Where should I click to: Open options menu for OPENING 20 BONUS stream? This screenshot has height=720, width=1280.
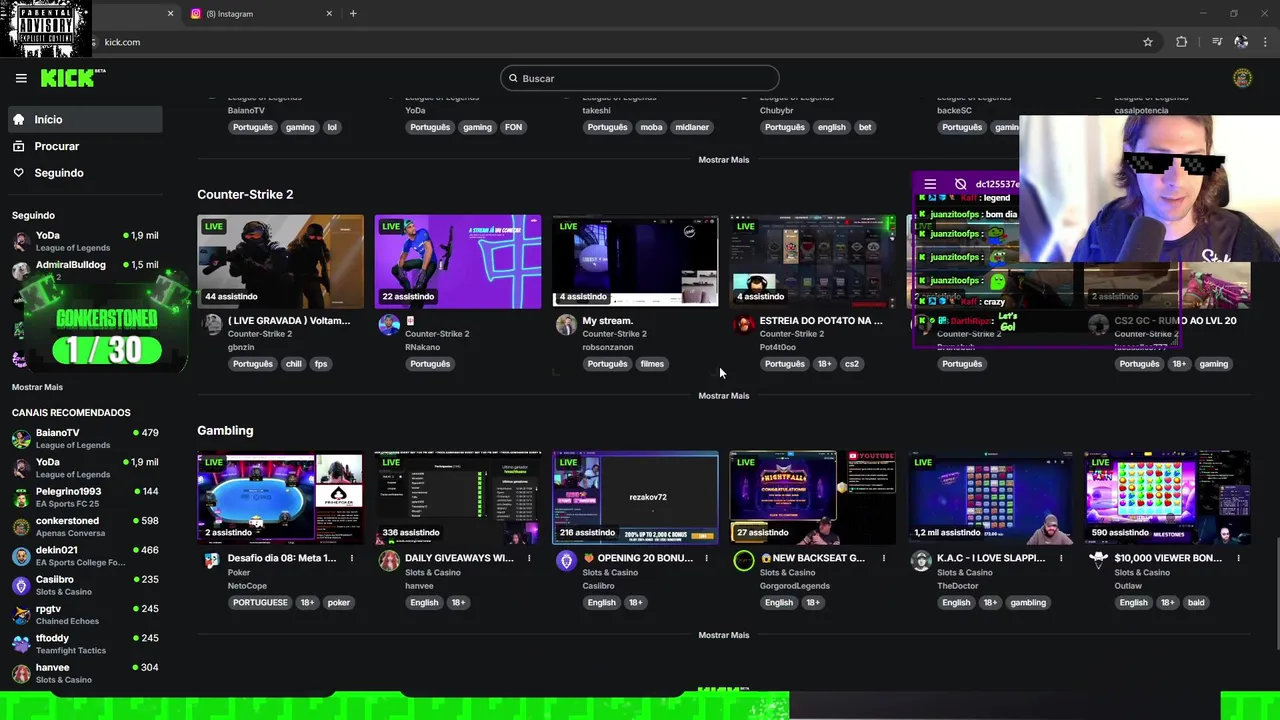[706, 558]
